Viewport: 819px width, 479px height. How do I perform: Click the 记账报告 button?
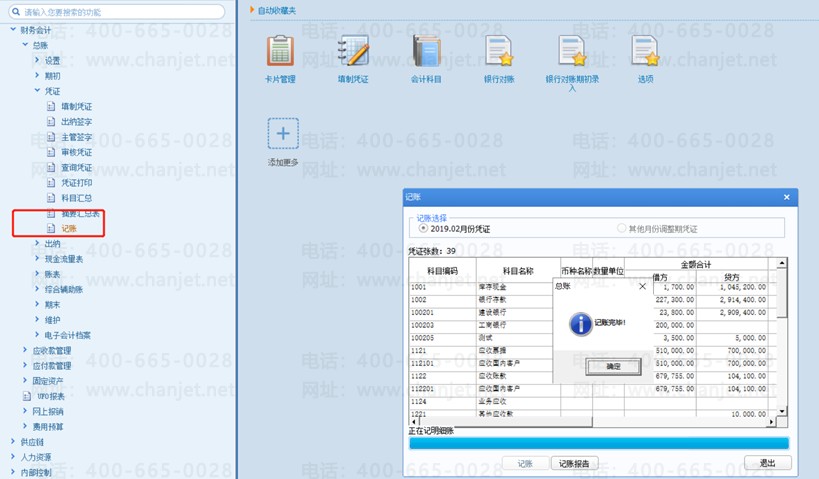574,463
